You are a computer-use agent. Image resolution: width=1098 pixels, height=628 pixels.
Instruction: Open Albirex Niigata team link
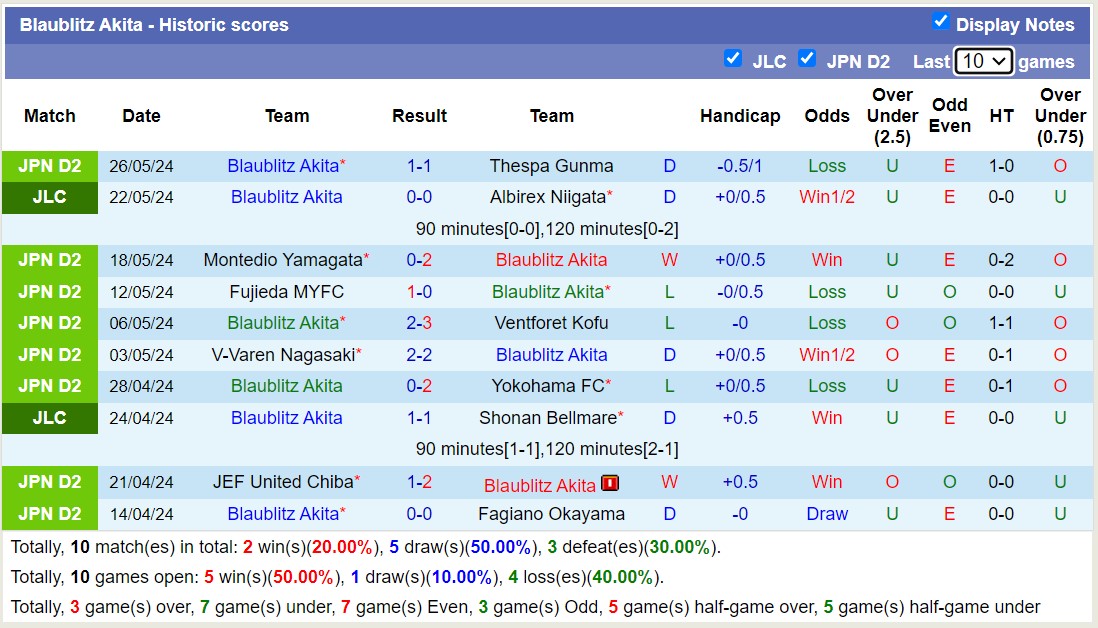tap(547, 197)
